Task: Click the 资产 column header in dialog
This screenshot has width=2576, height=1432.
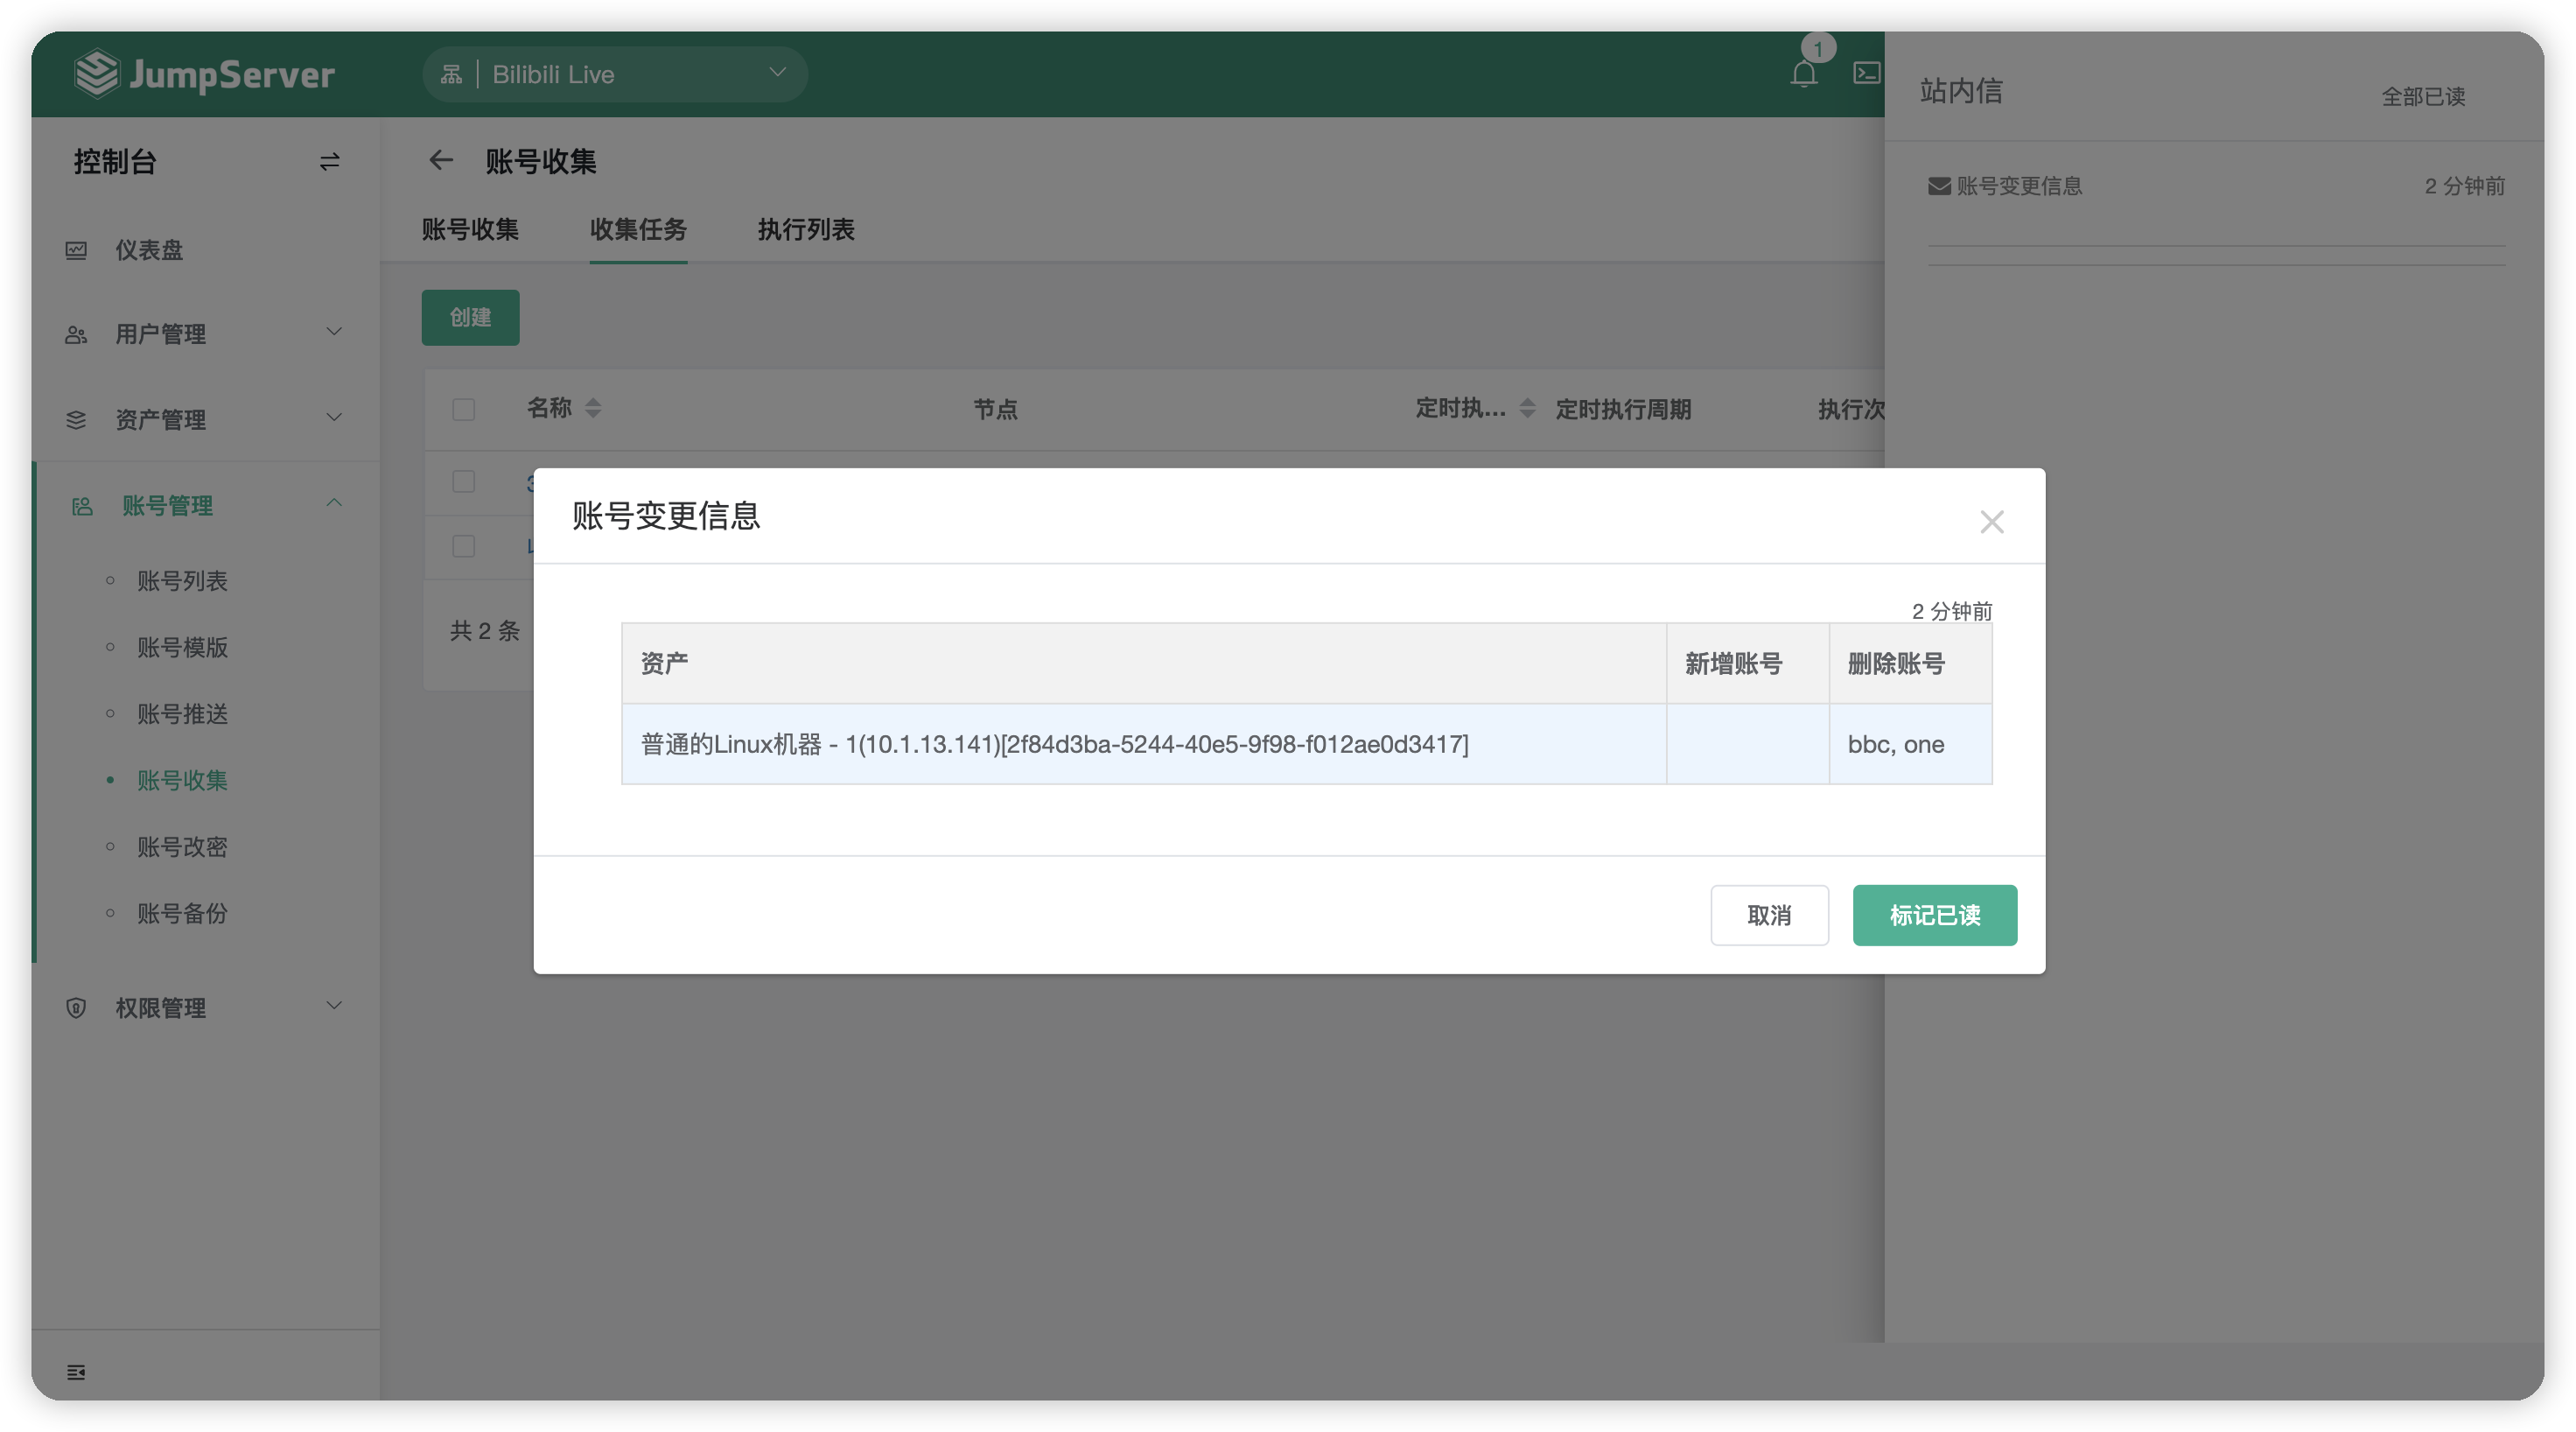Action: [1144, 664]
